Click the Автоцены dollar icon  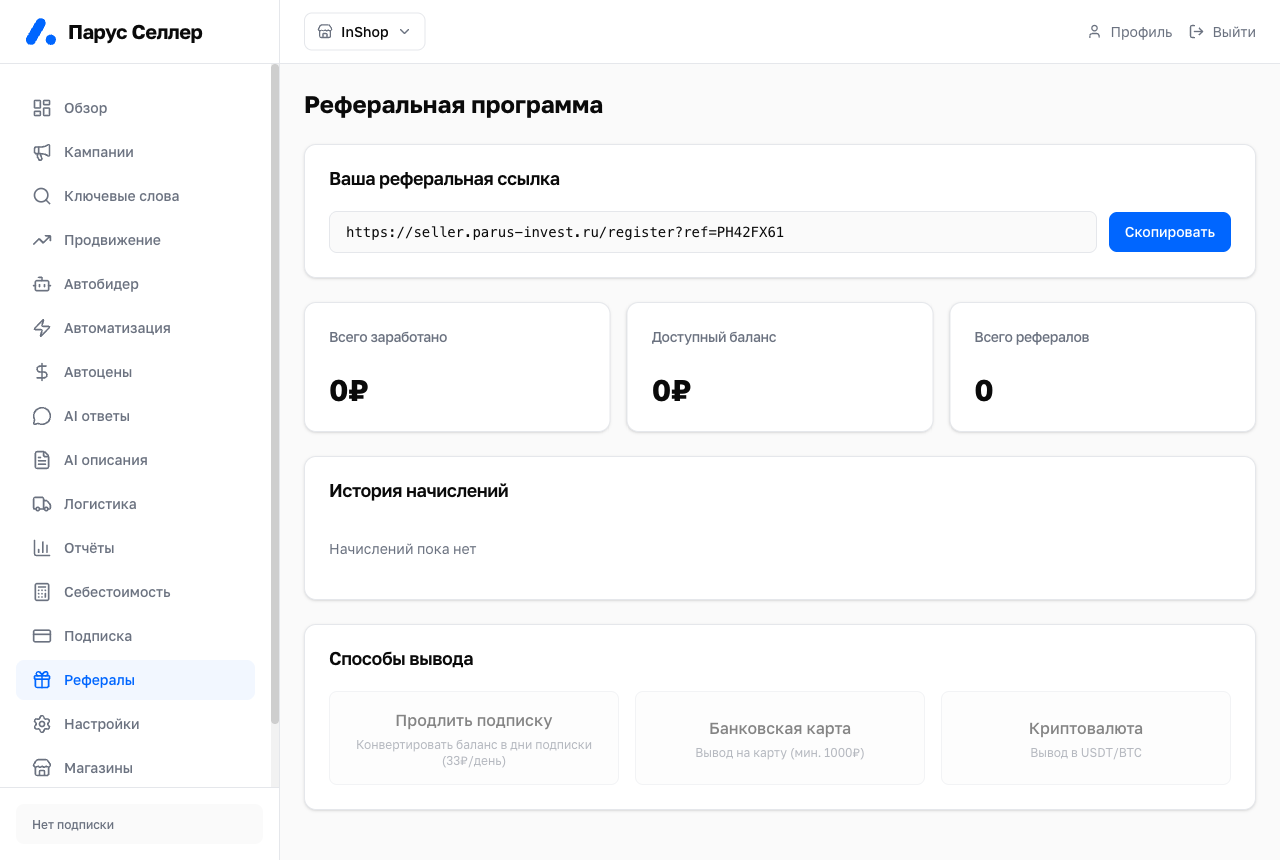coord(42,372)
